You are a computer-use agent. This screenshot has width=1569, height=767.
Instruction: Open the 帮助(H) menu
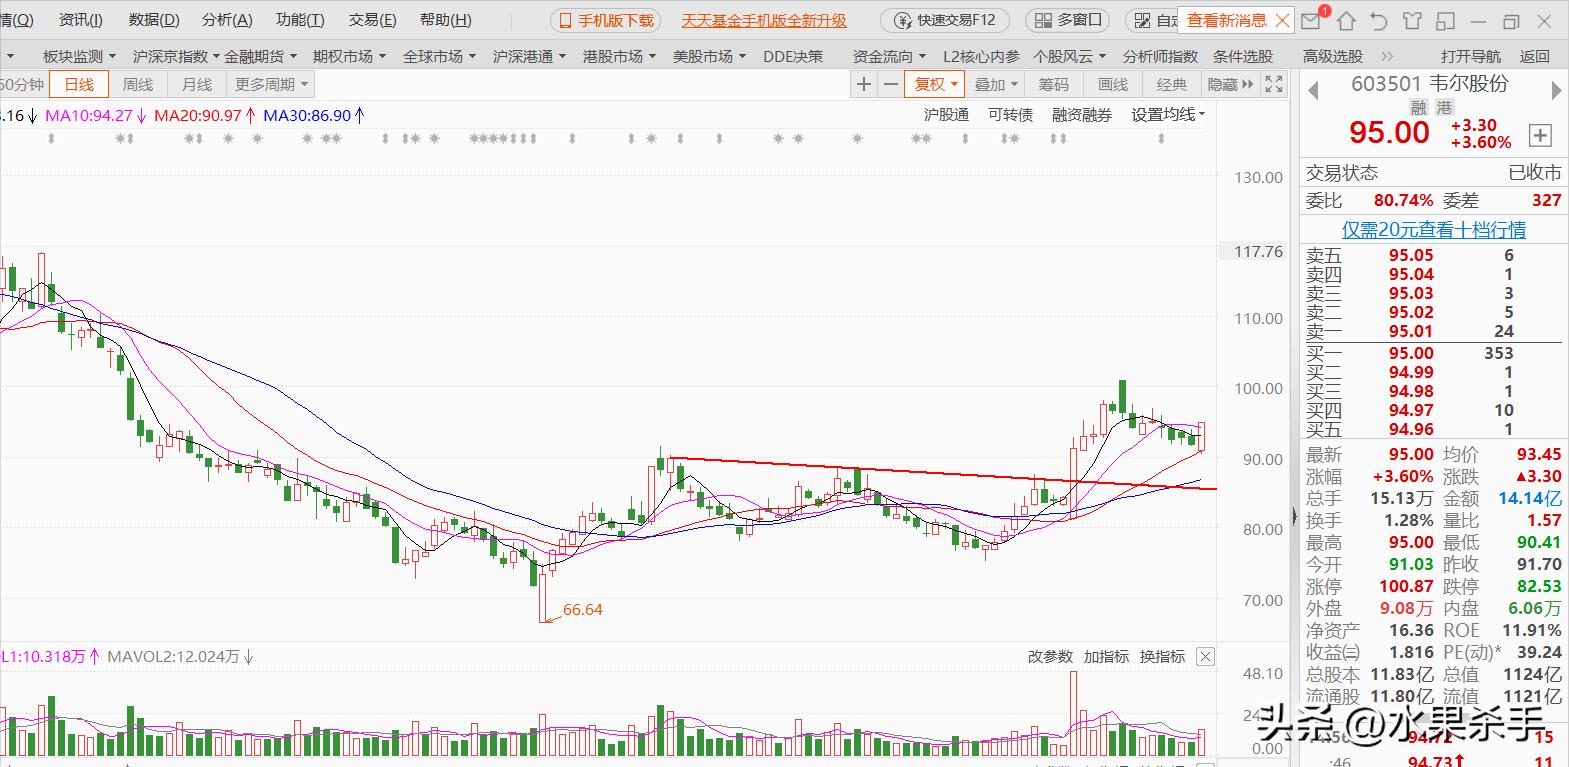[x=445, y=20]
